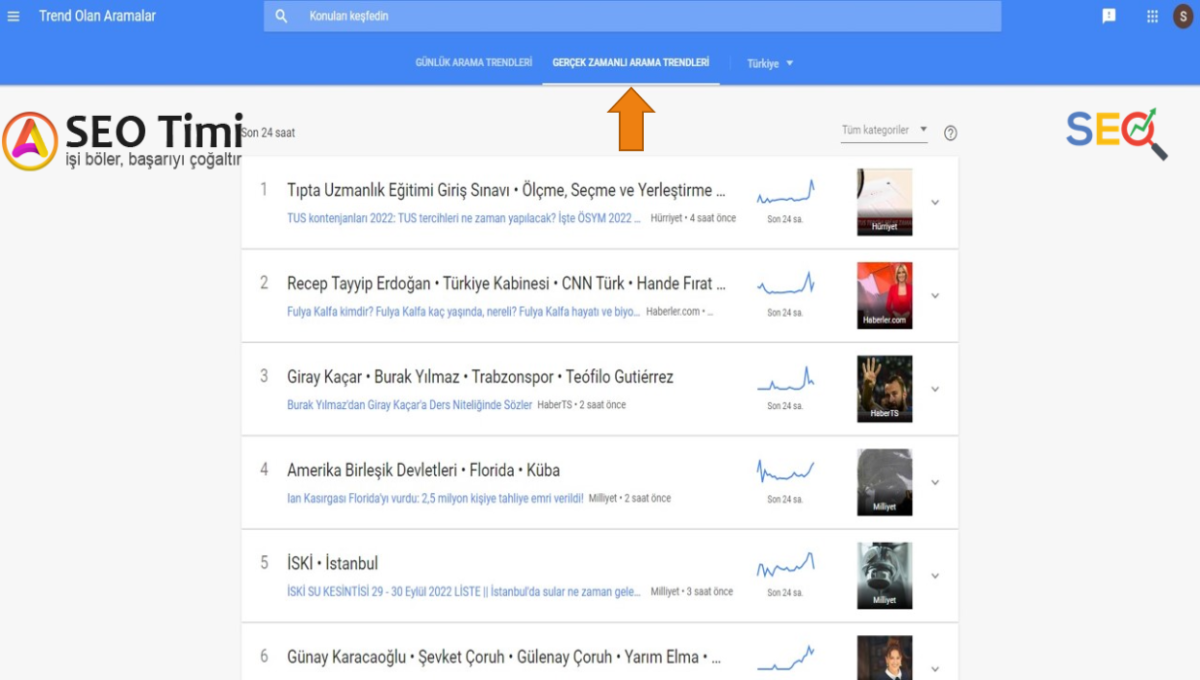
Task: Open the Google apps grid
Action: pos(1153,16)
